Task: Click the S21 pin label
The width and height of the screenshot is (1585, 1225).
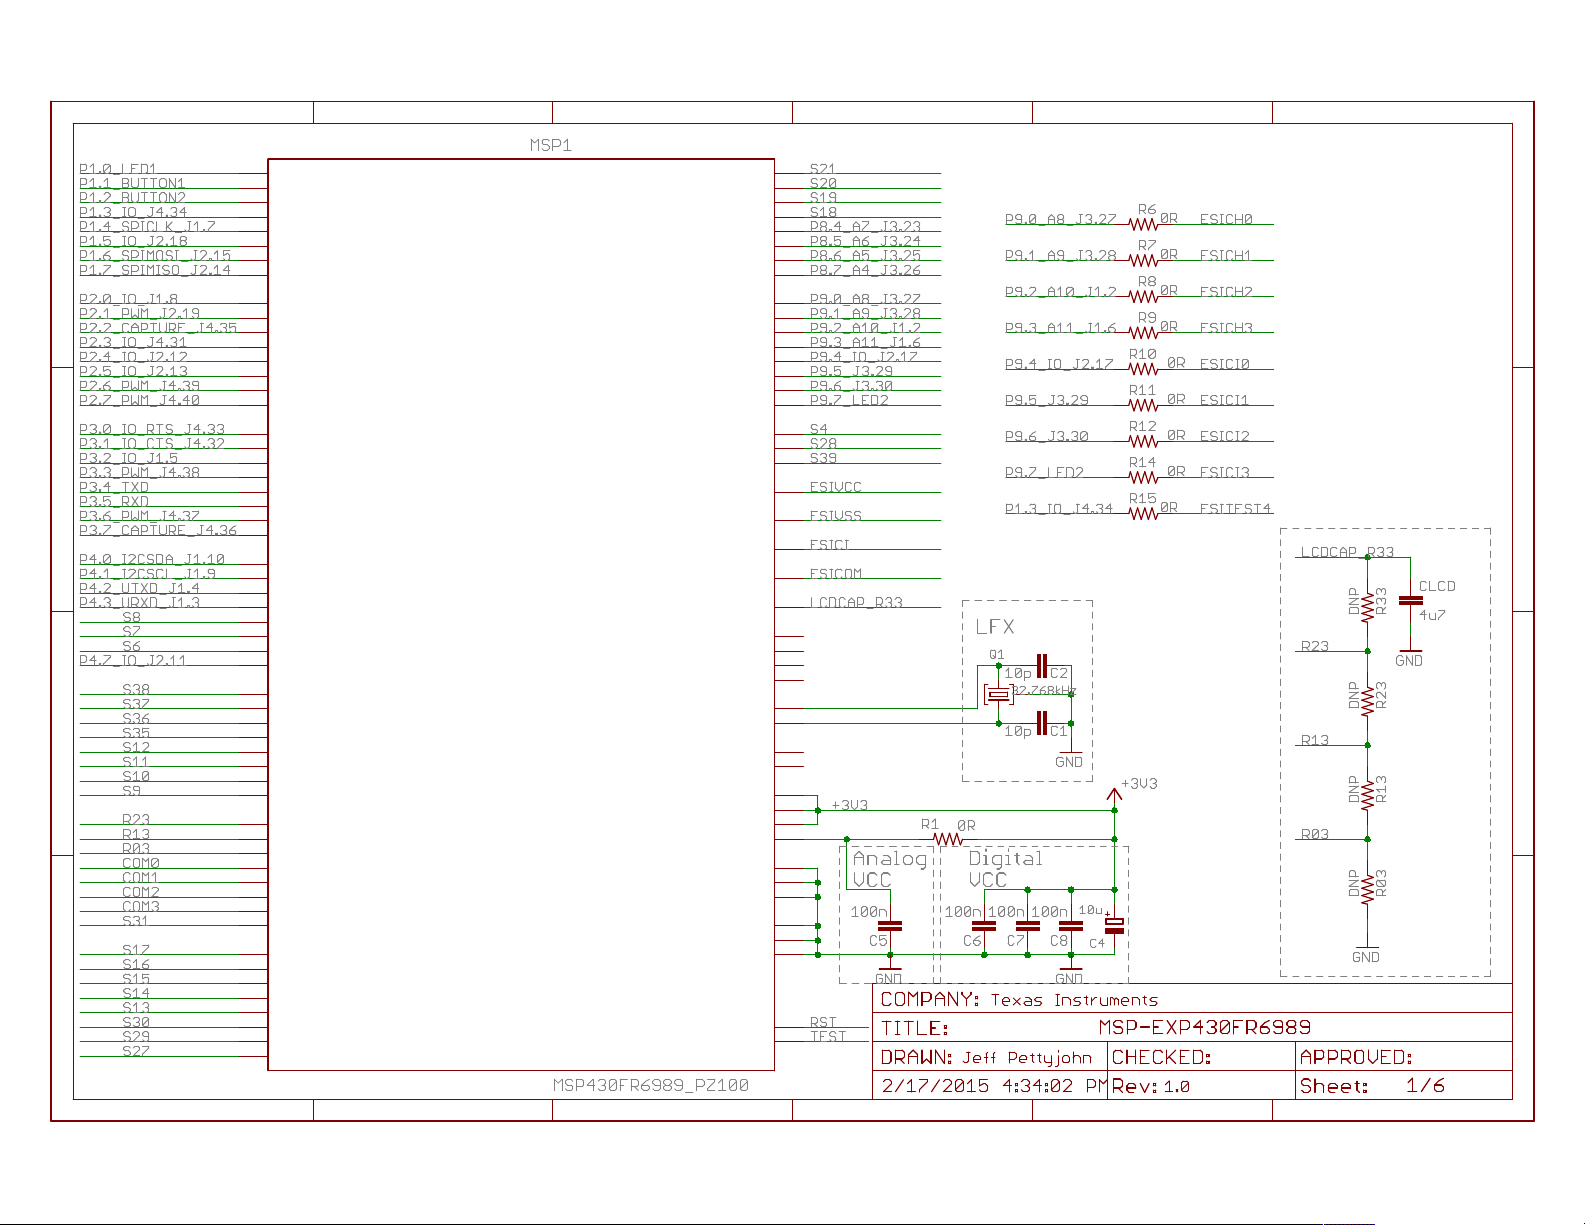Action: coord(822,169)
